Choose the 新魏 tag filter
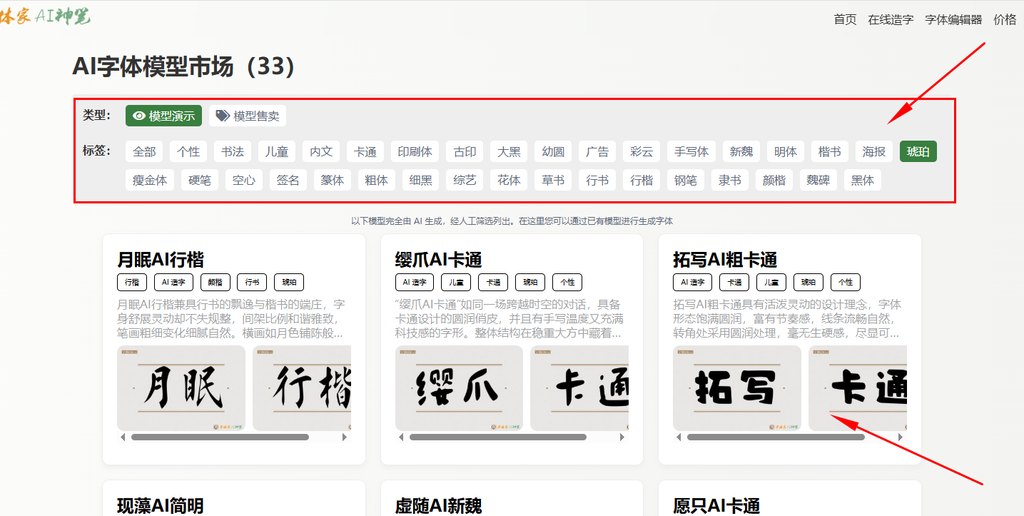 (741, 152)
